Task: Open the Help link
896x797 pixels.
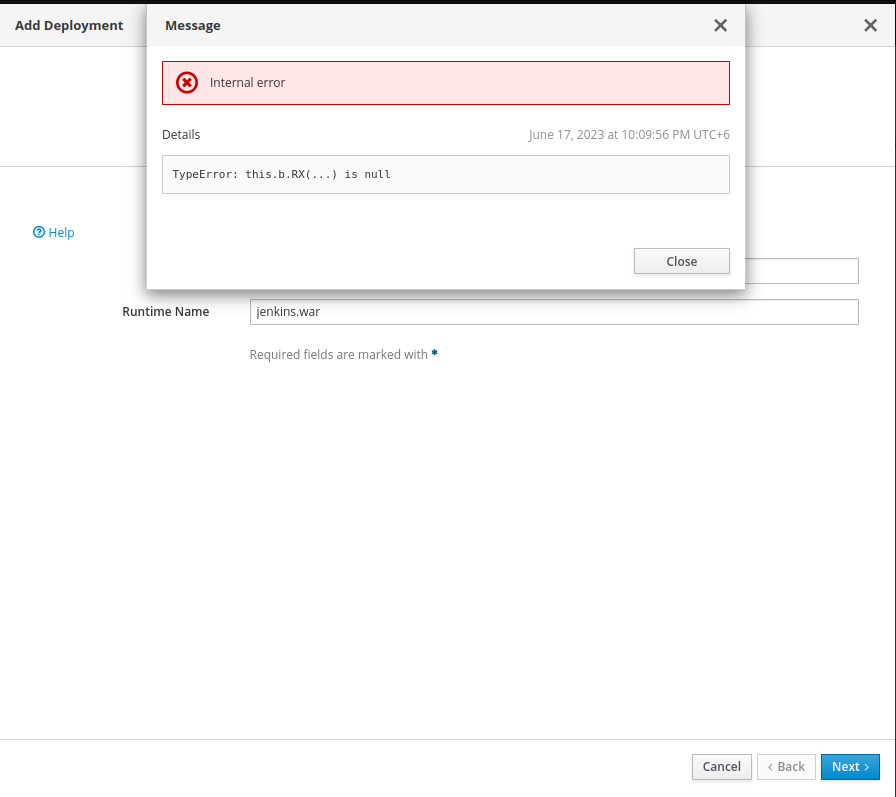Action: (x=61, y=232)
